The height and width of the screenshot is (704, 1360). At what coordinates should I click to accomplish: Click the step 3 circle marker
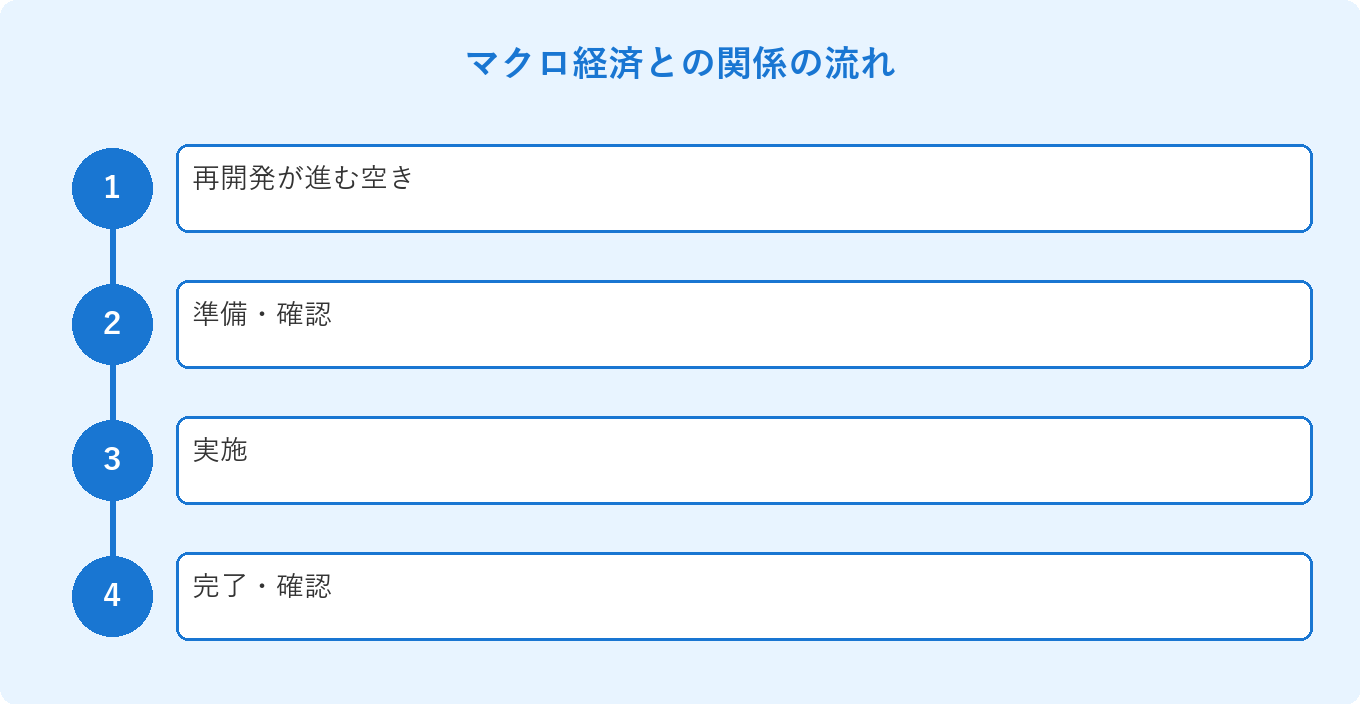coord(112,460)
